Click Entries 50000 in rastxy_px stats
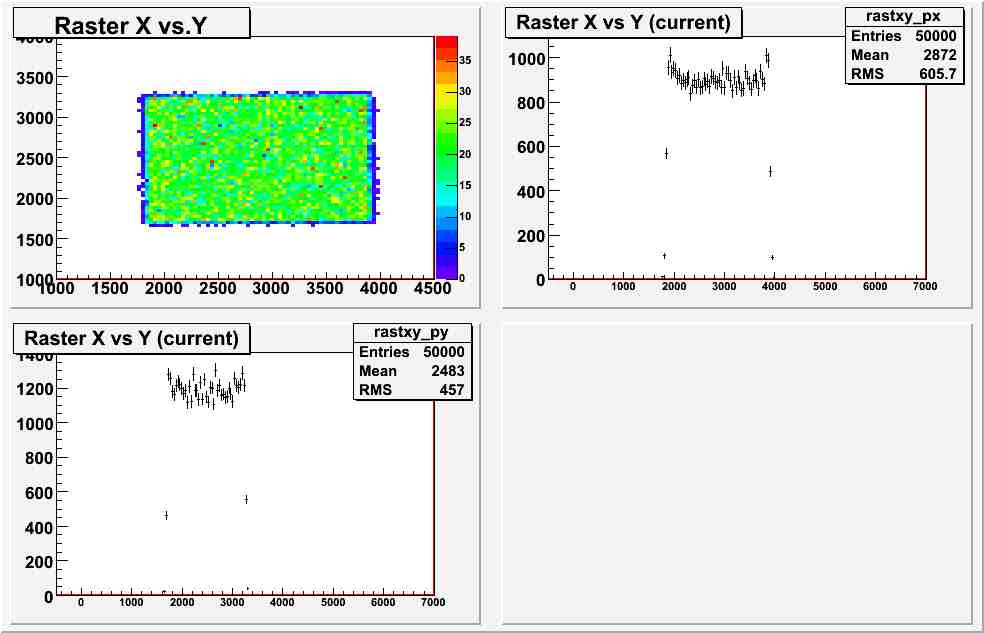The height and width of the screenshot is (633, 984). coord(904,36)
